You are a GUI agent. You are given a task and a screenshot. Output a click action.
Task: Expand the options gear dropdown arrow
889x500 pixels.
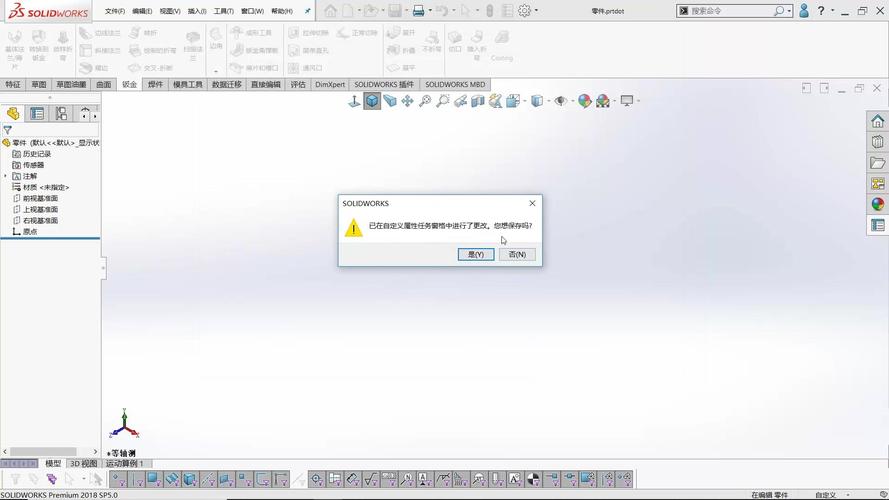click(536, 11)
